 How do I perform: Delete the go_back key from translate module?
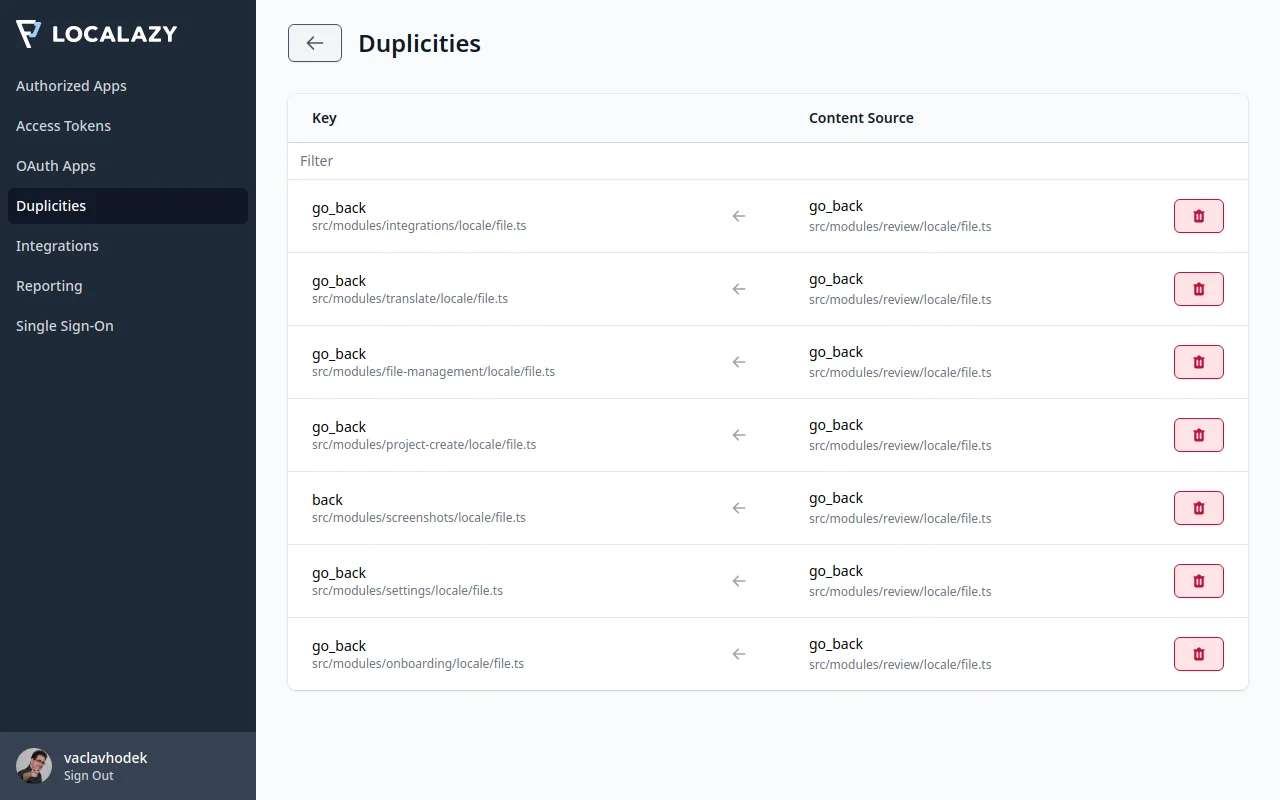pos(1198,288)
